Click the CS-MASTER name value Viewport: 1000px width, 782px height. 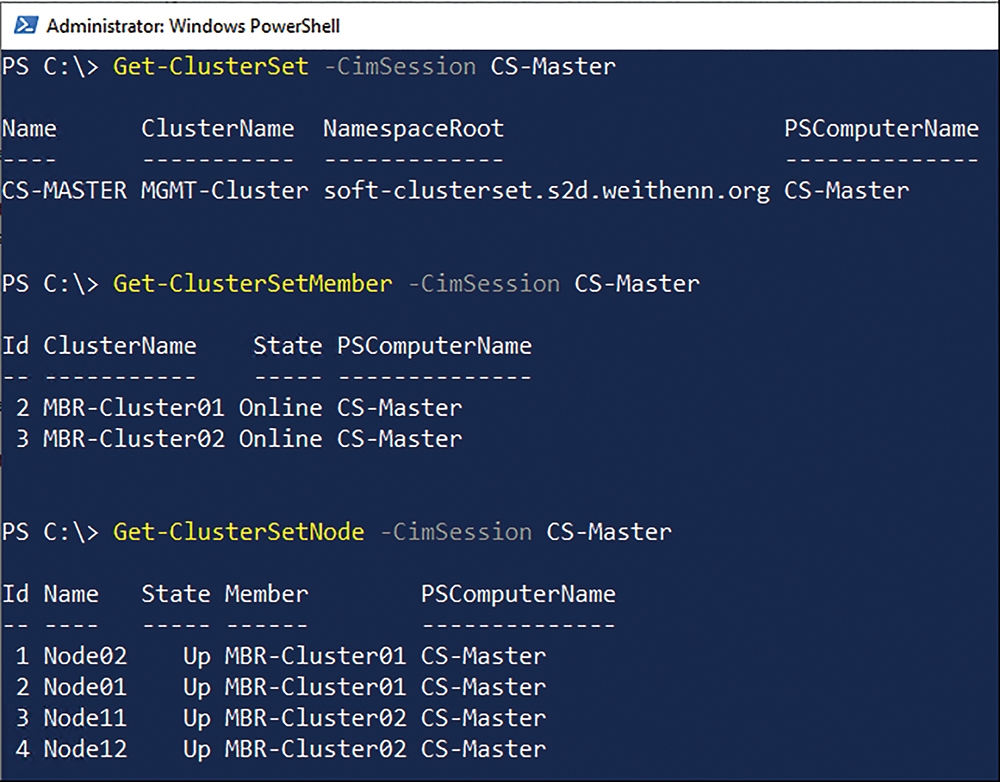pos(64,191)
